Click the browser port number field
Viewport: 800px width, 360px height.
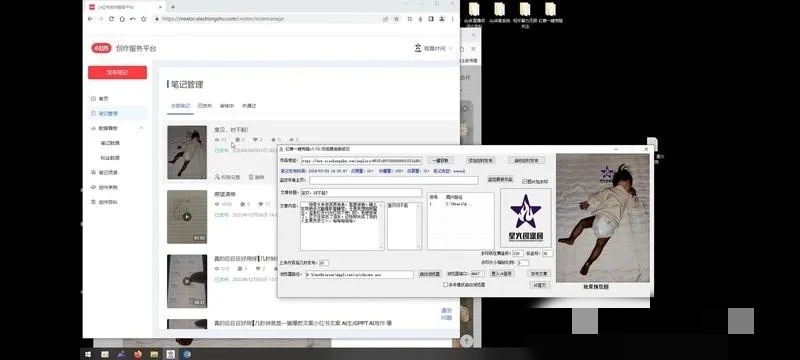coord(477,274)
